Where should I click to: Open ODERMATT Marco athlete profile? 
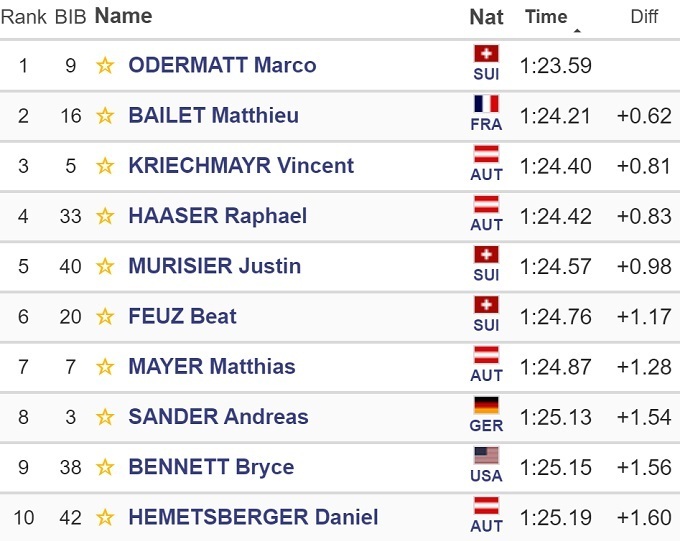click(222, 66)
